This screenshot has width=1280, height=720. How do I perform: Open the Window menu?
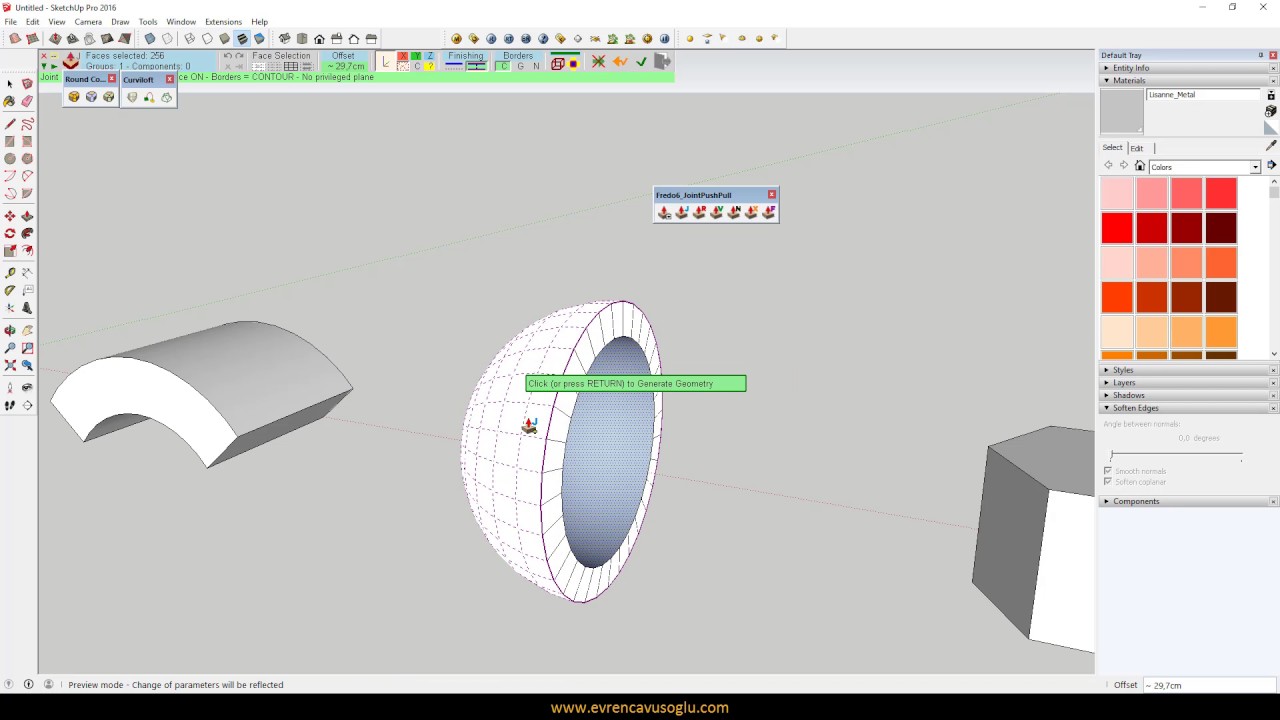(x=181, y=21)
